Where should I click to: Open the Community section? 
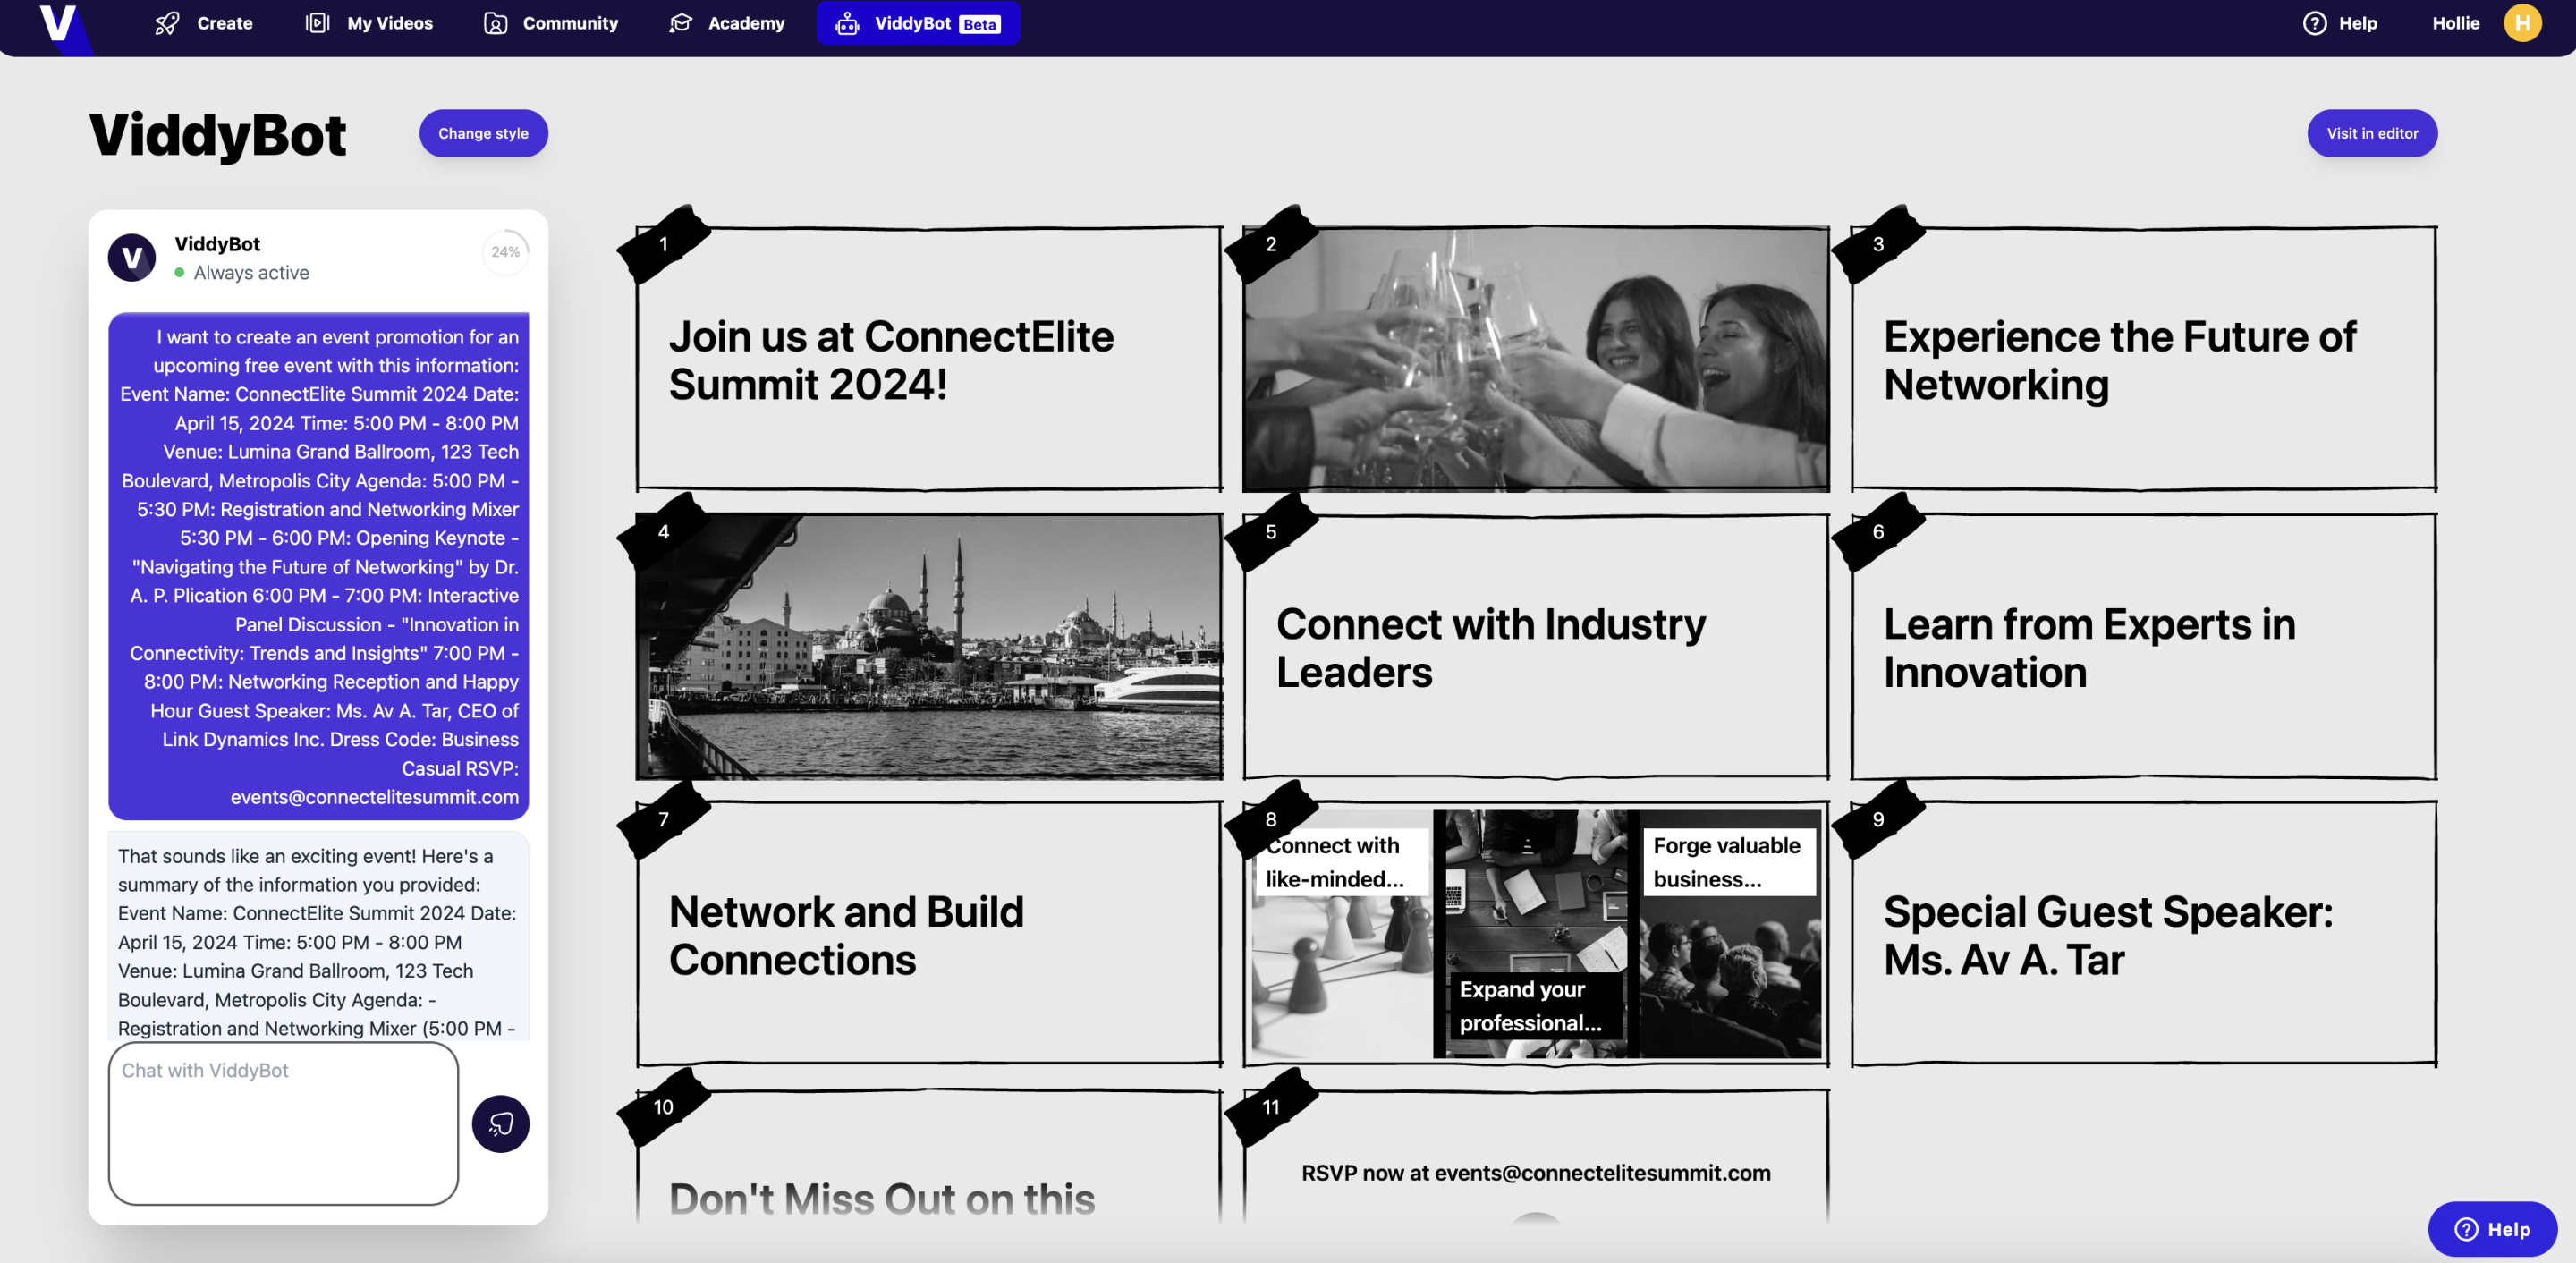coord(551,23)
